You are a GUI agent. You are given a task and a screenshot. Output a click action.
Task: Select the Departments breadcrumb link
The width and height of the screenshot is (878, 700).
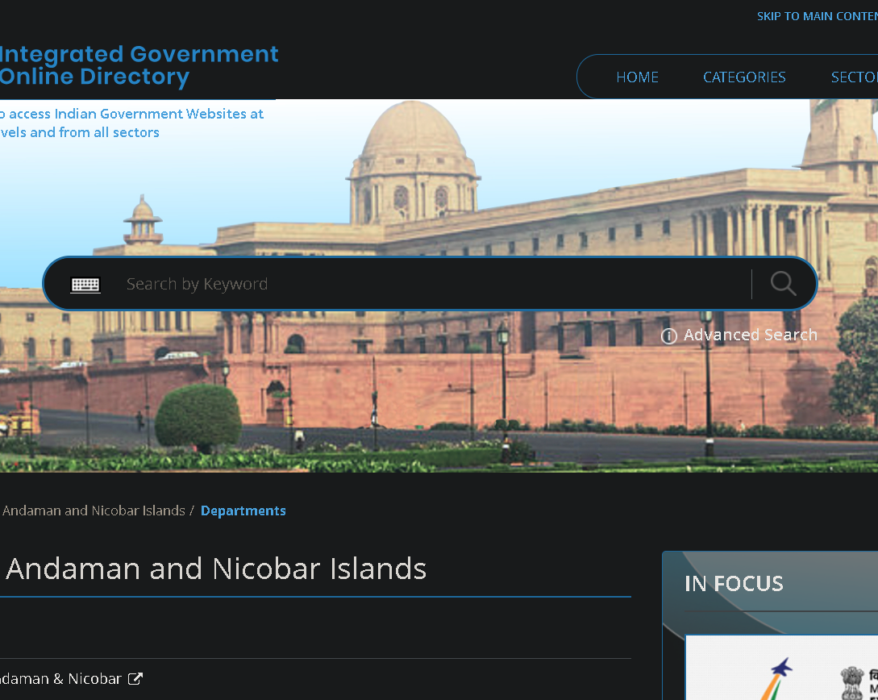tap(243, 511)
